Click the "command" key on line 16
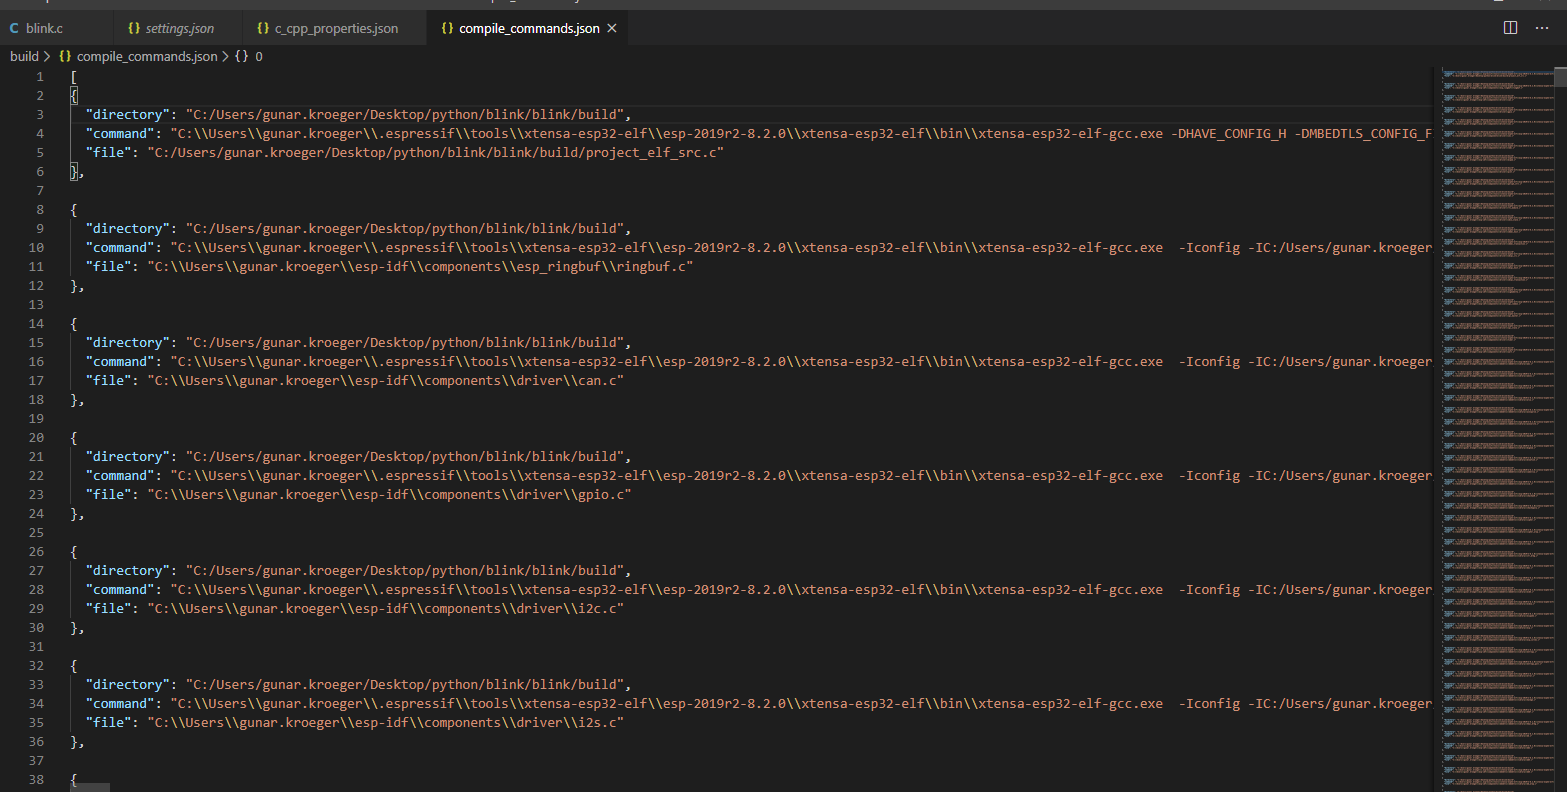Viewport: 1567px width, 792px height. [x=120, y=362]
